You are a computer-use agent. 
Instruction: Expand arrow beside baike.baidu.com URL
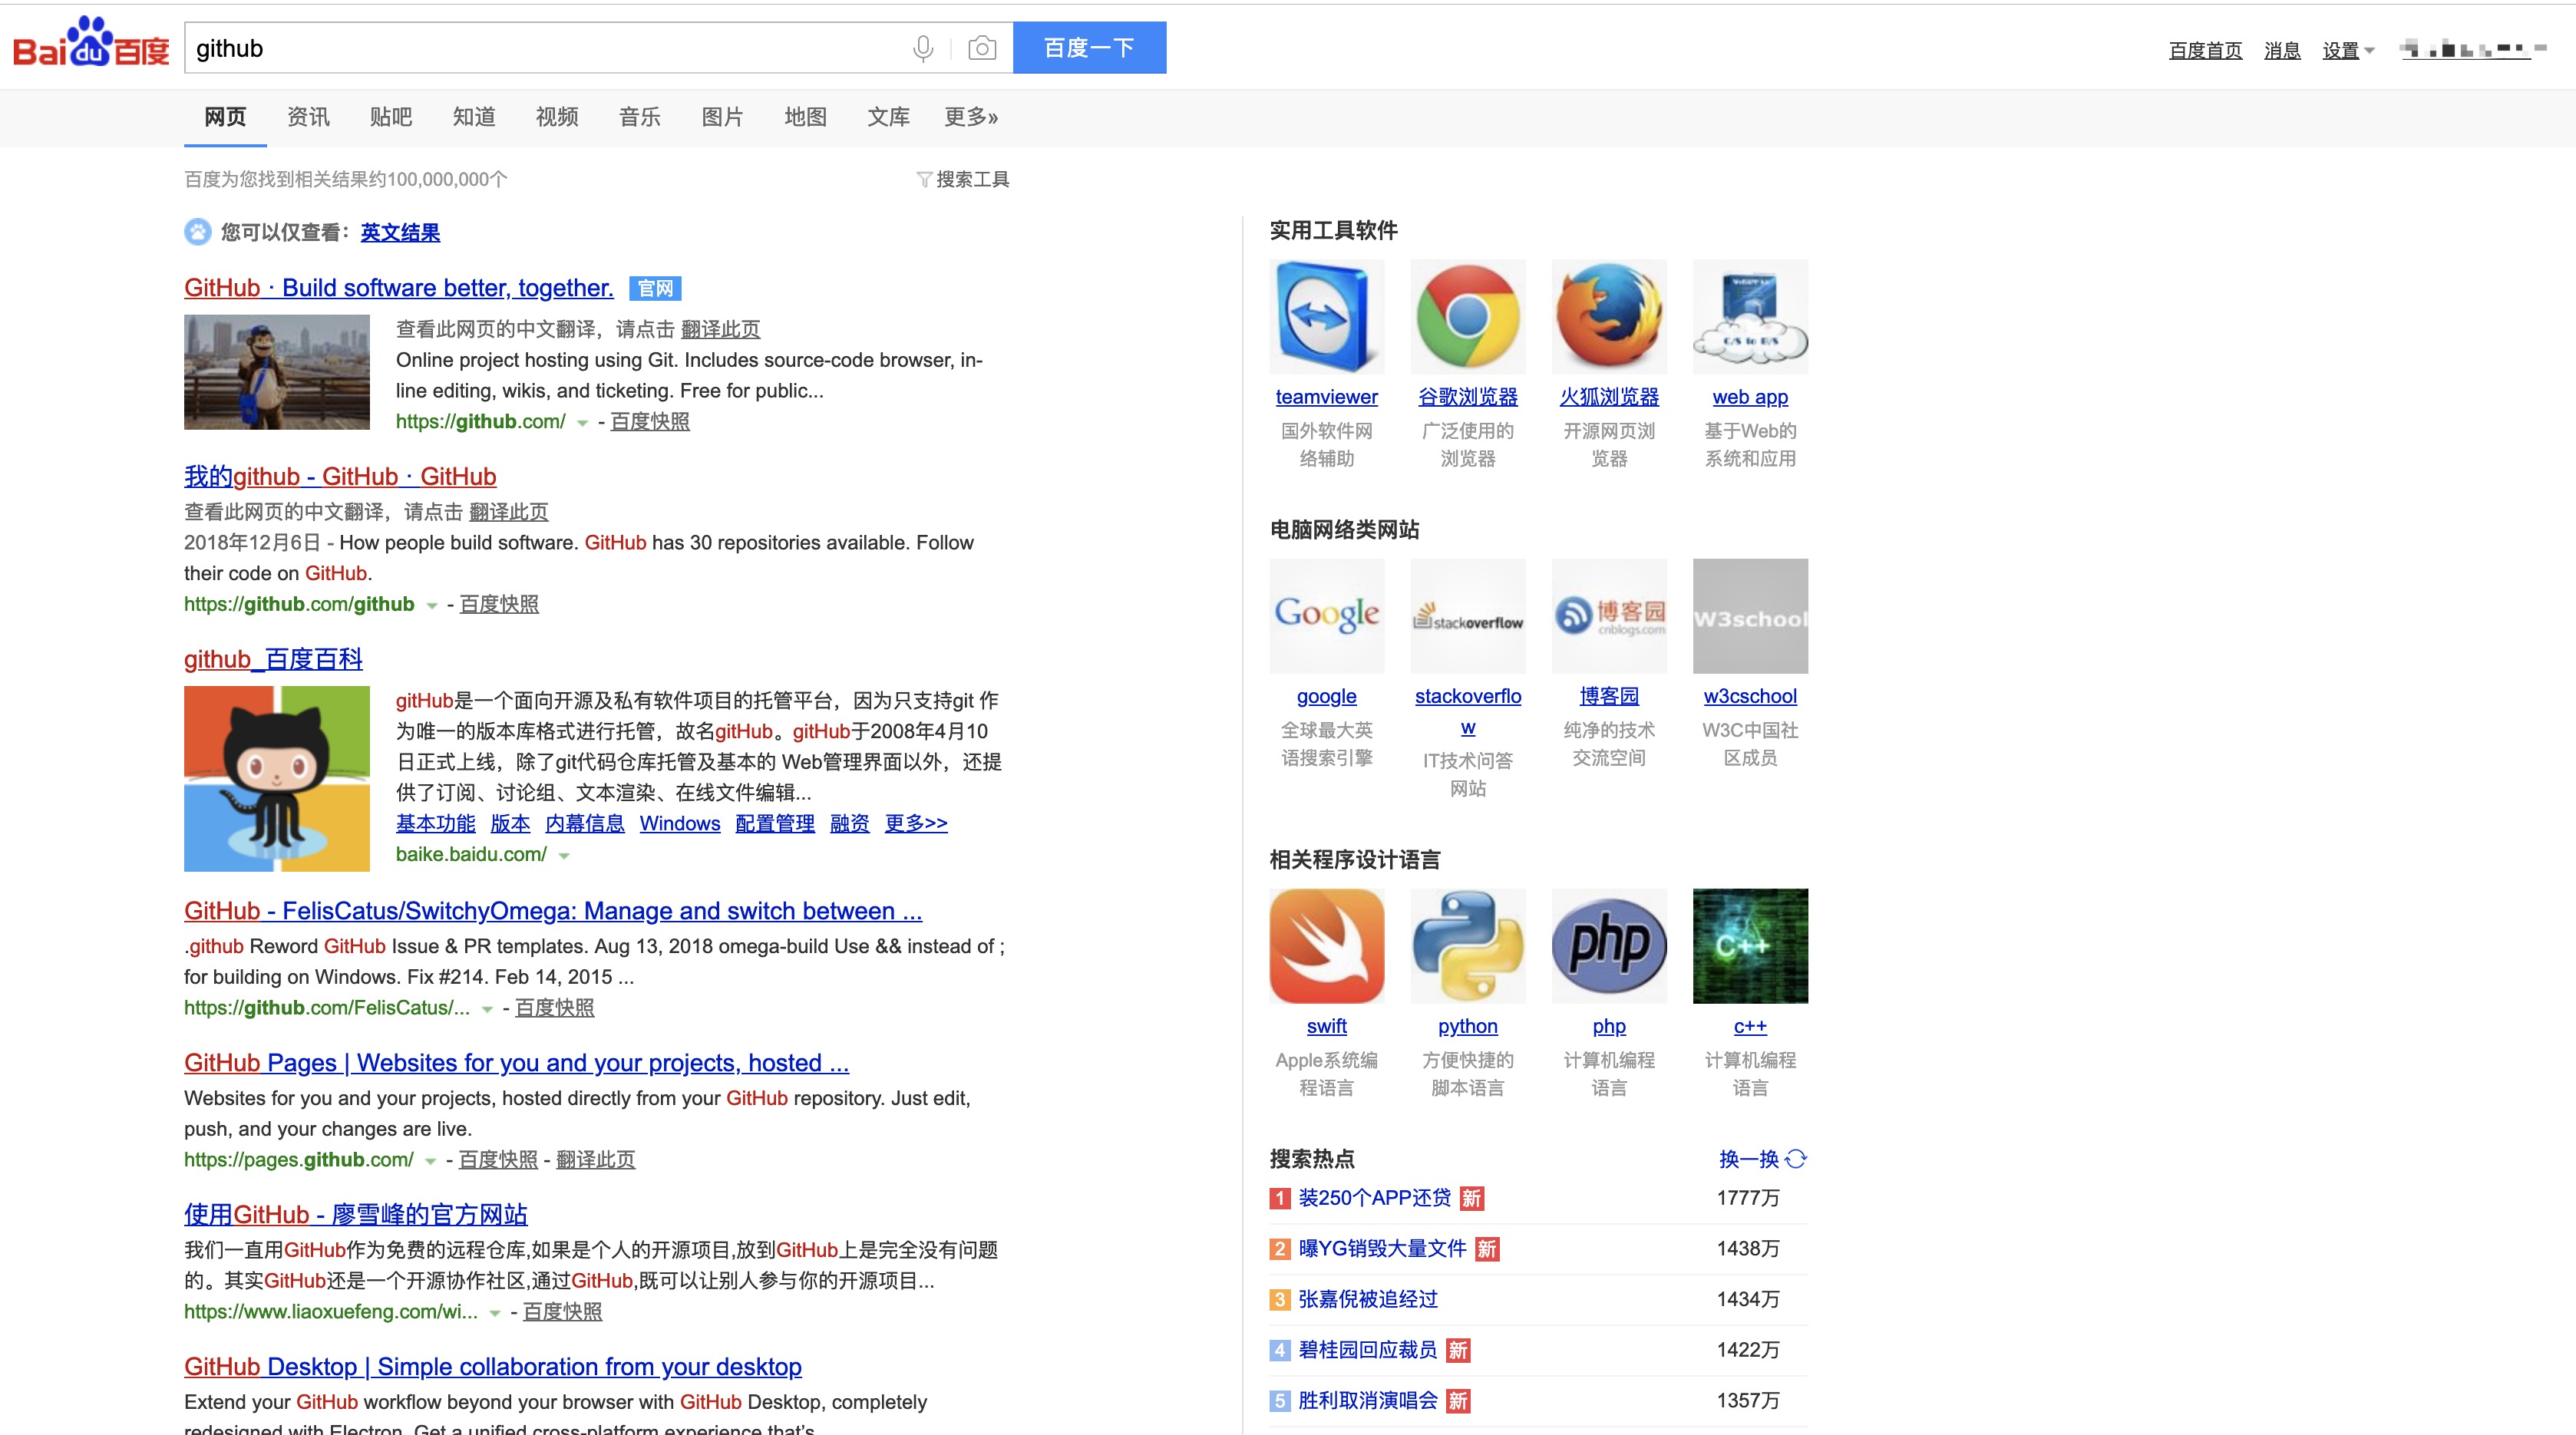pyautogui.click(x=564, y=856)
